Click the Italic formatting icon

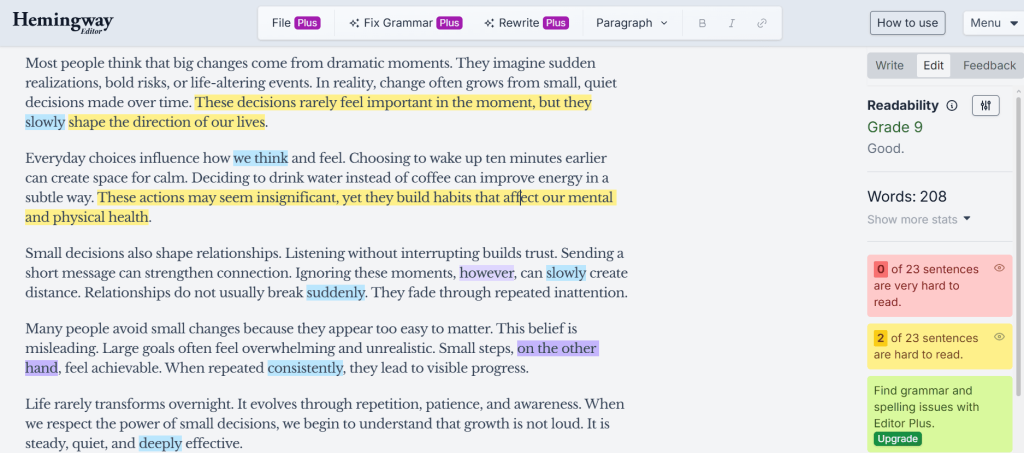pyautogui.click(x=731, y=23)
